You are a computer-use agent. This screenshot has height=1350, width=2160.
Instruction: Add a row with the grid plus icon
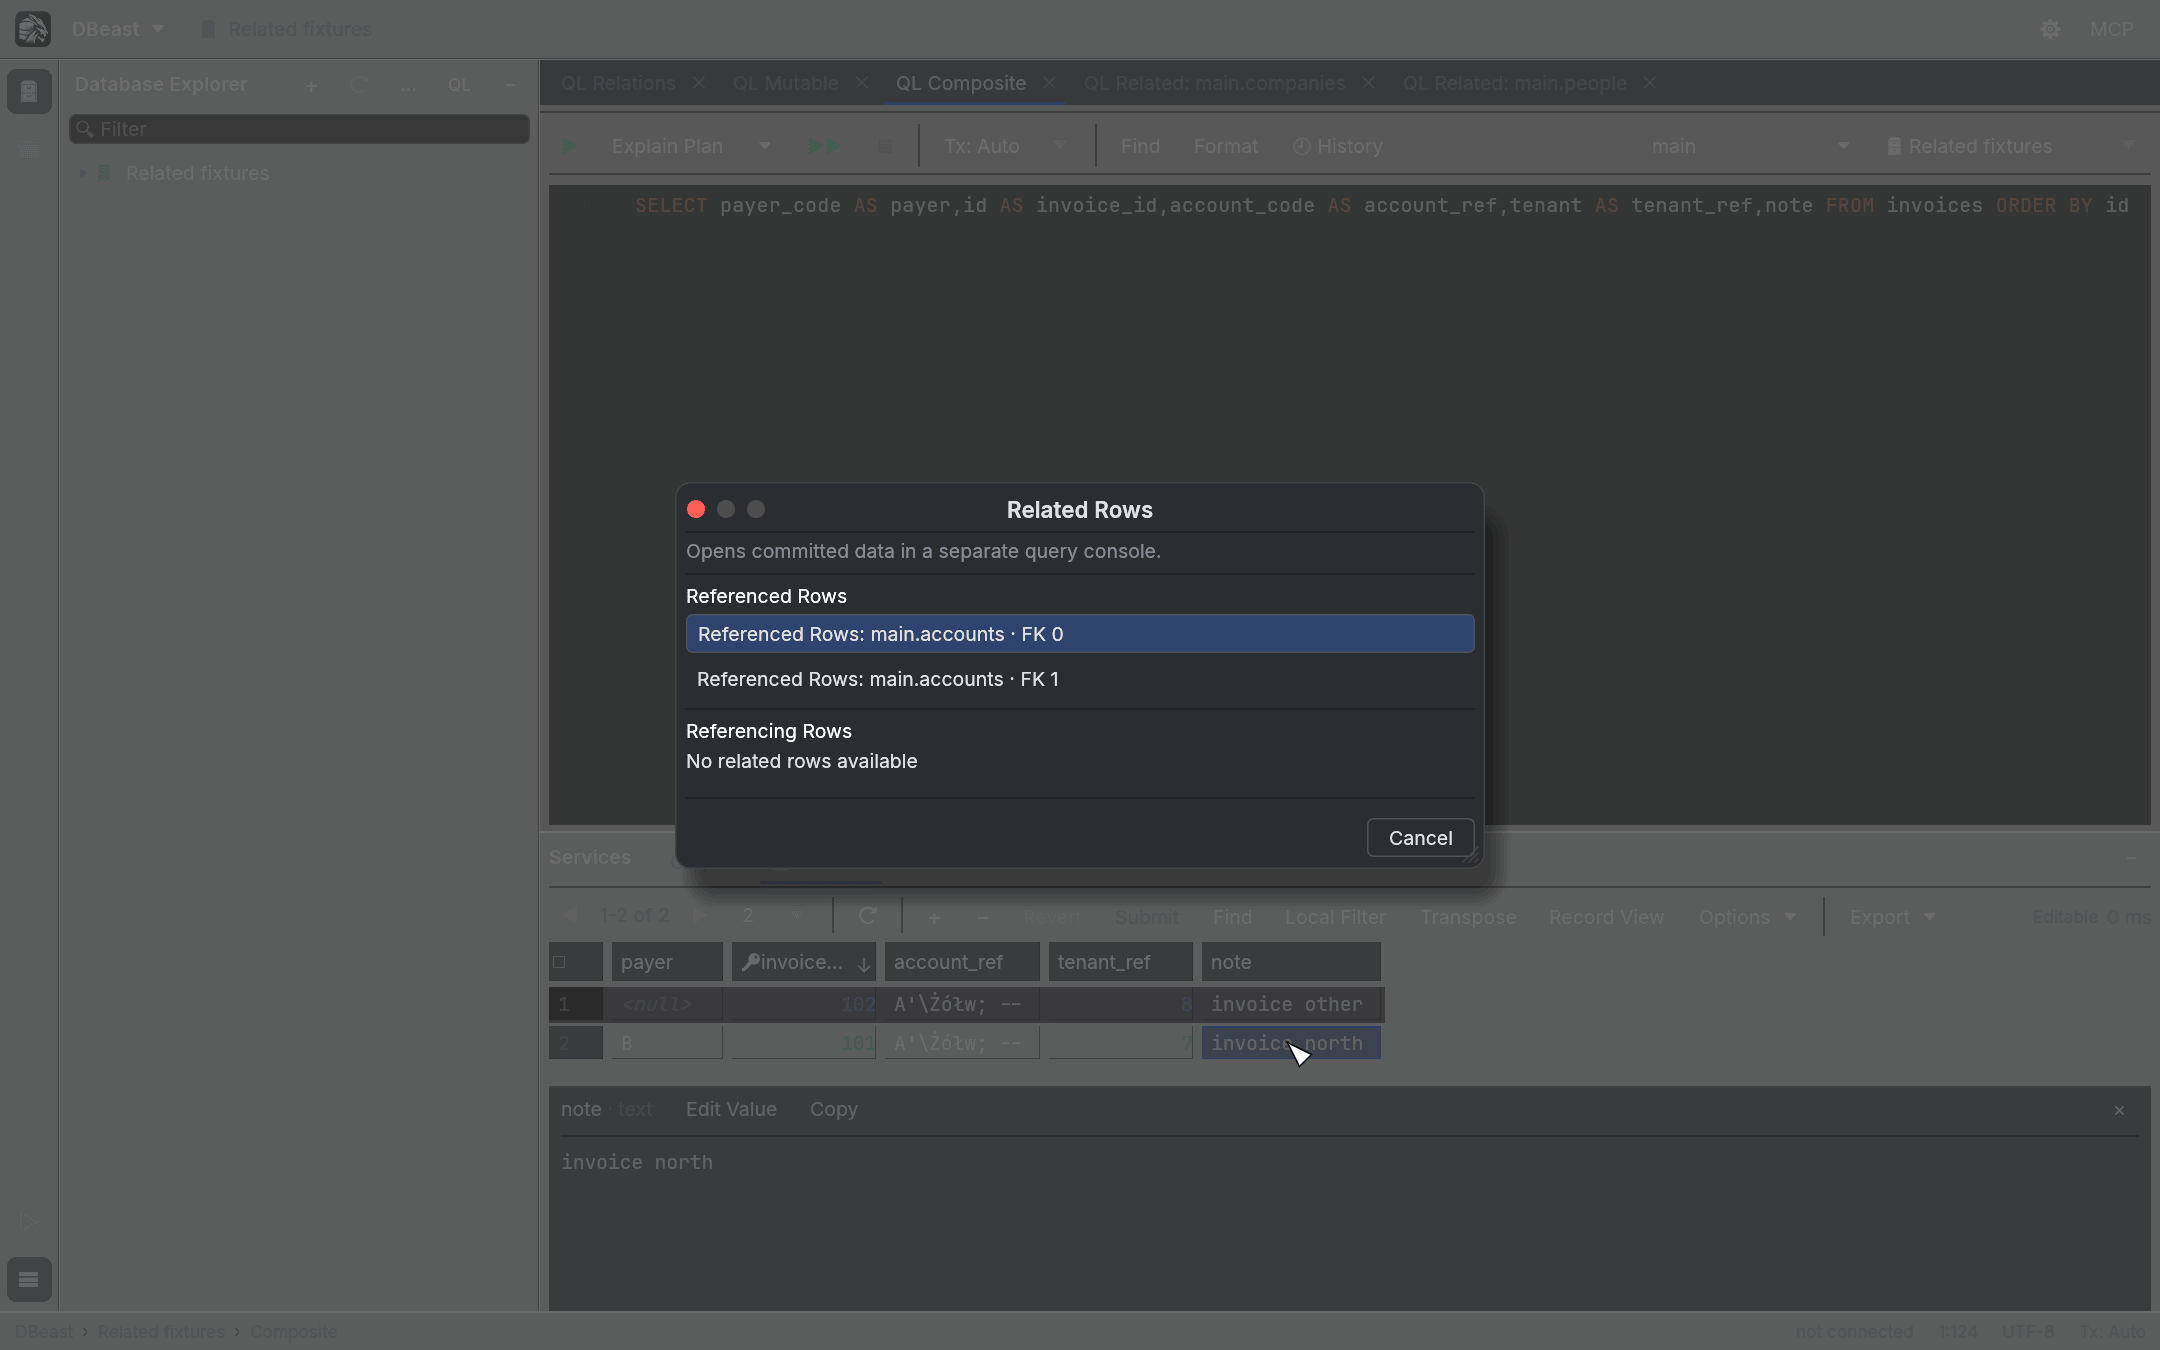coord(933,917)
